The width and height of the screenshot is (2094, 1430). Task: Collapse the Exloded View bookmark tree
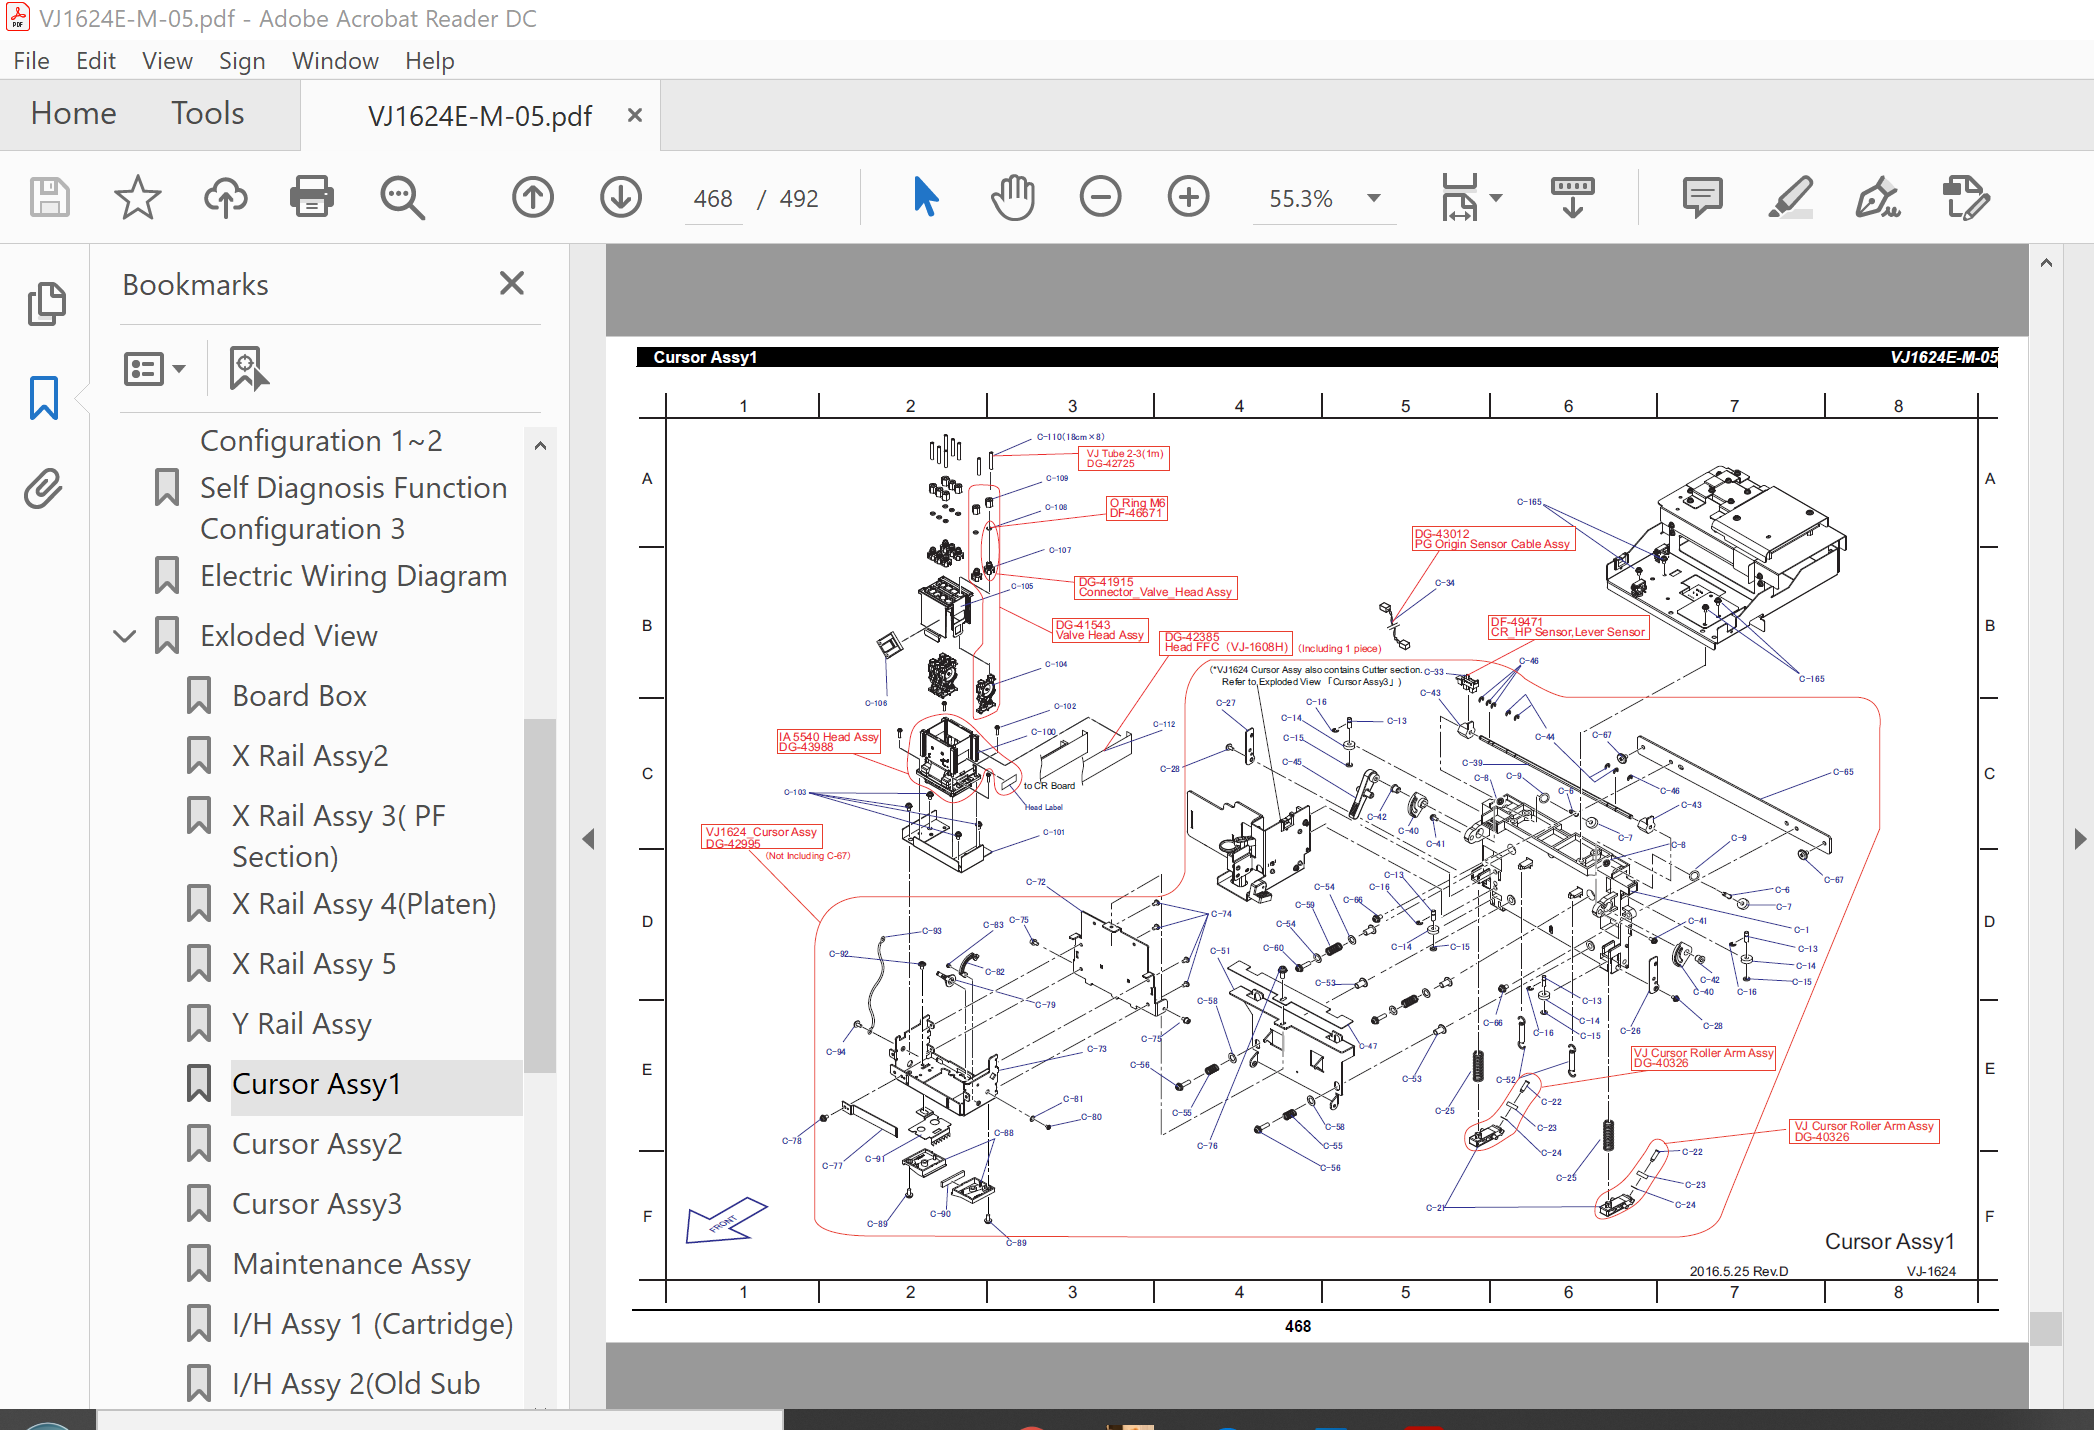125,636
